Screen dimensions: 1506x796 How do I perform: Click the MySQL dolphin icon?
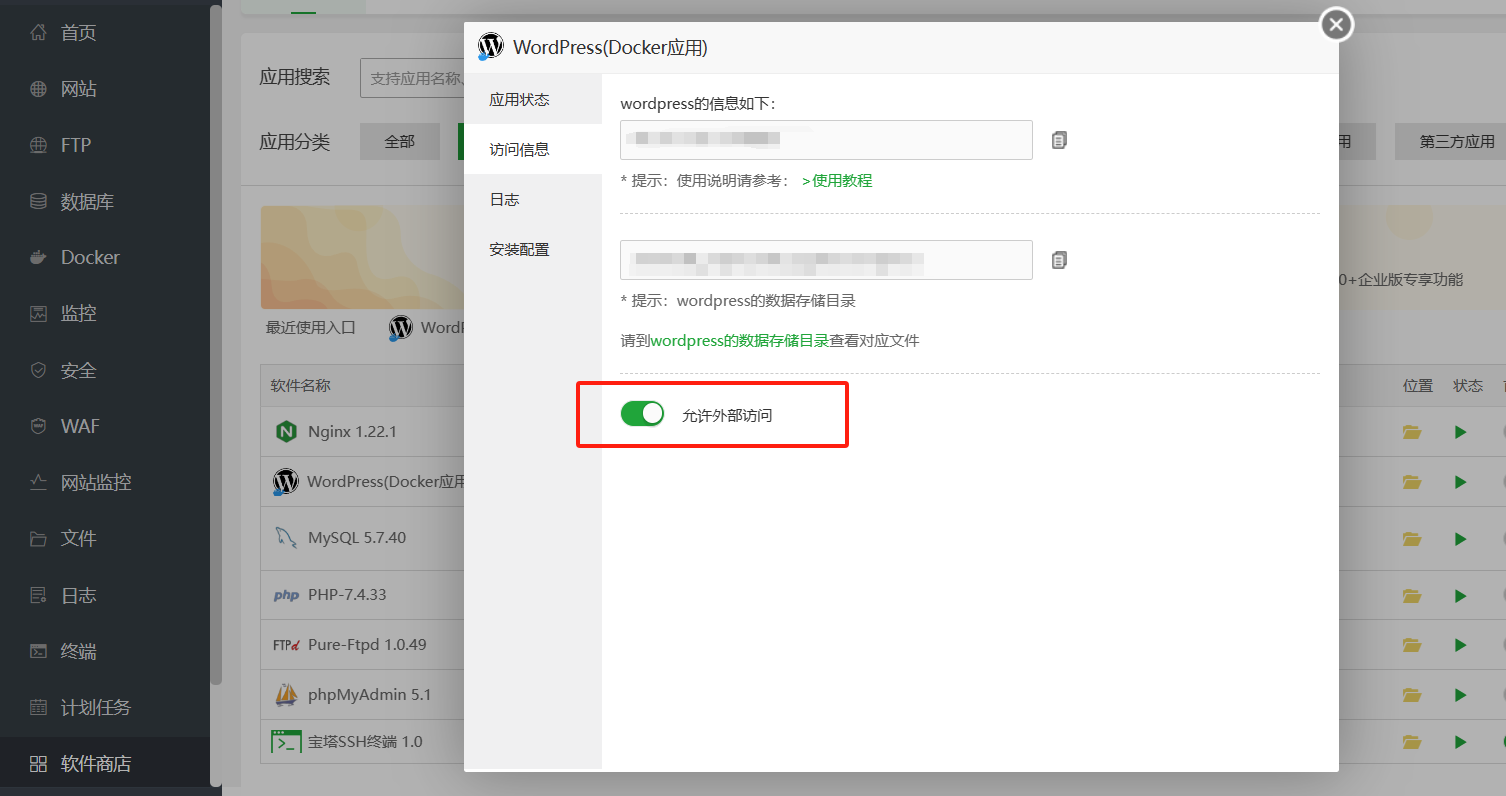pos(286,538)
